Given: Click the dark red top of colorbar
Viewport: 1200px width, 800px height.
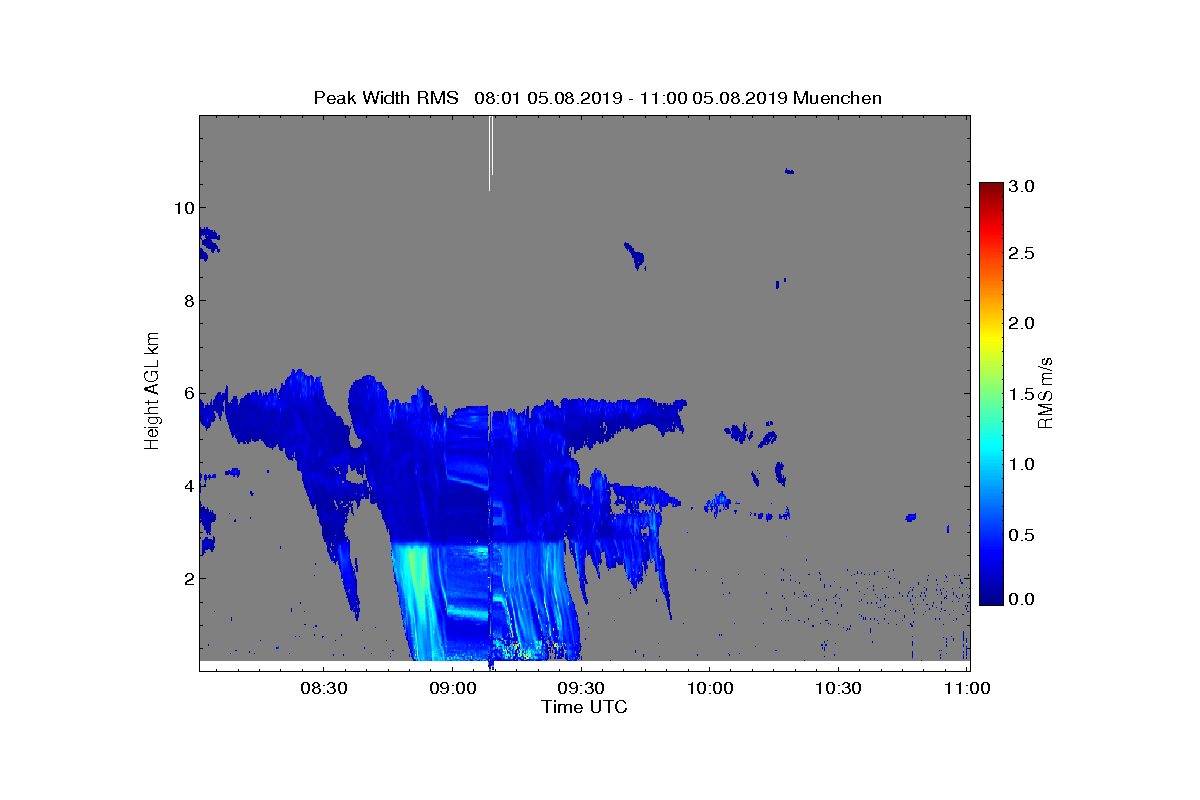Looking at the screenshot, I should point(990,190).
